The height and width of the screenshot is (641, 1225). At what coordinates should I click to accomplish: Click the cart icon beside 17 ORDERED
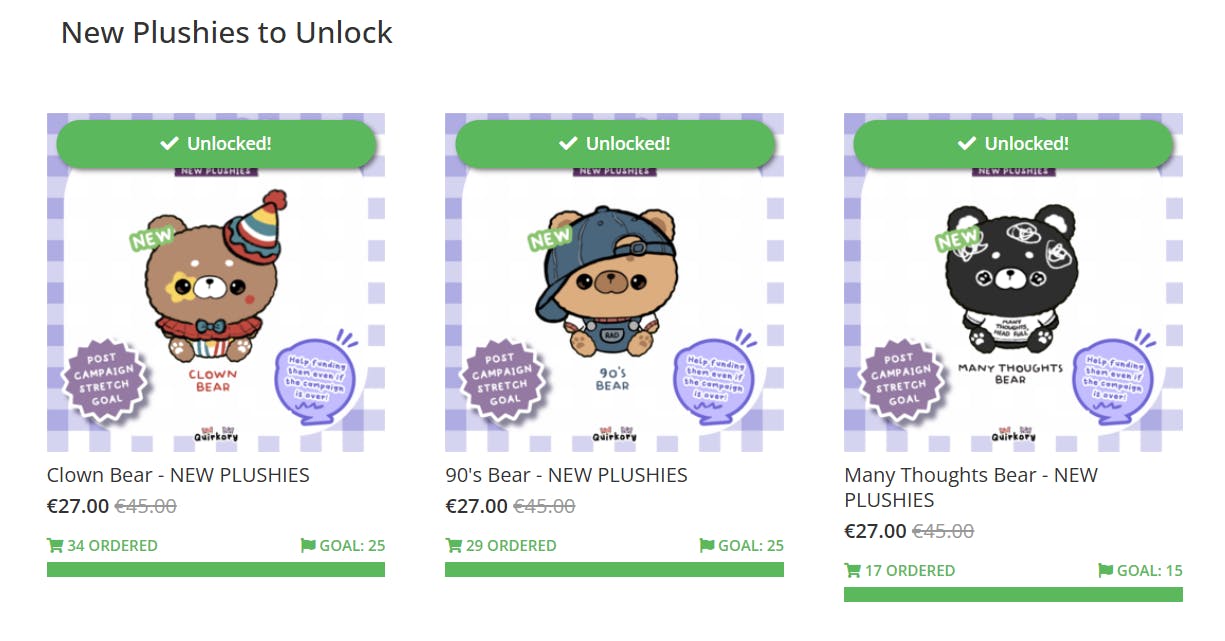pyautogui.click(x=853, y=571)
